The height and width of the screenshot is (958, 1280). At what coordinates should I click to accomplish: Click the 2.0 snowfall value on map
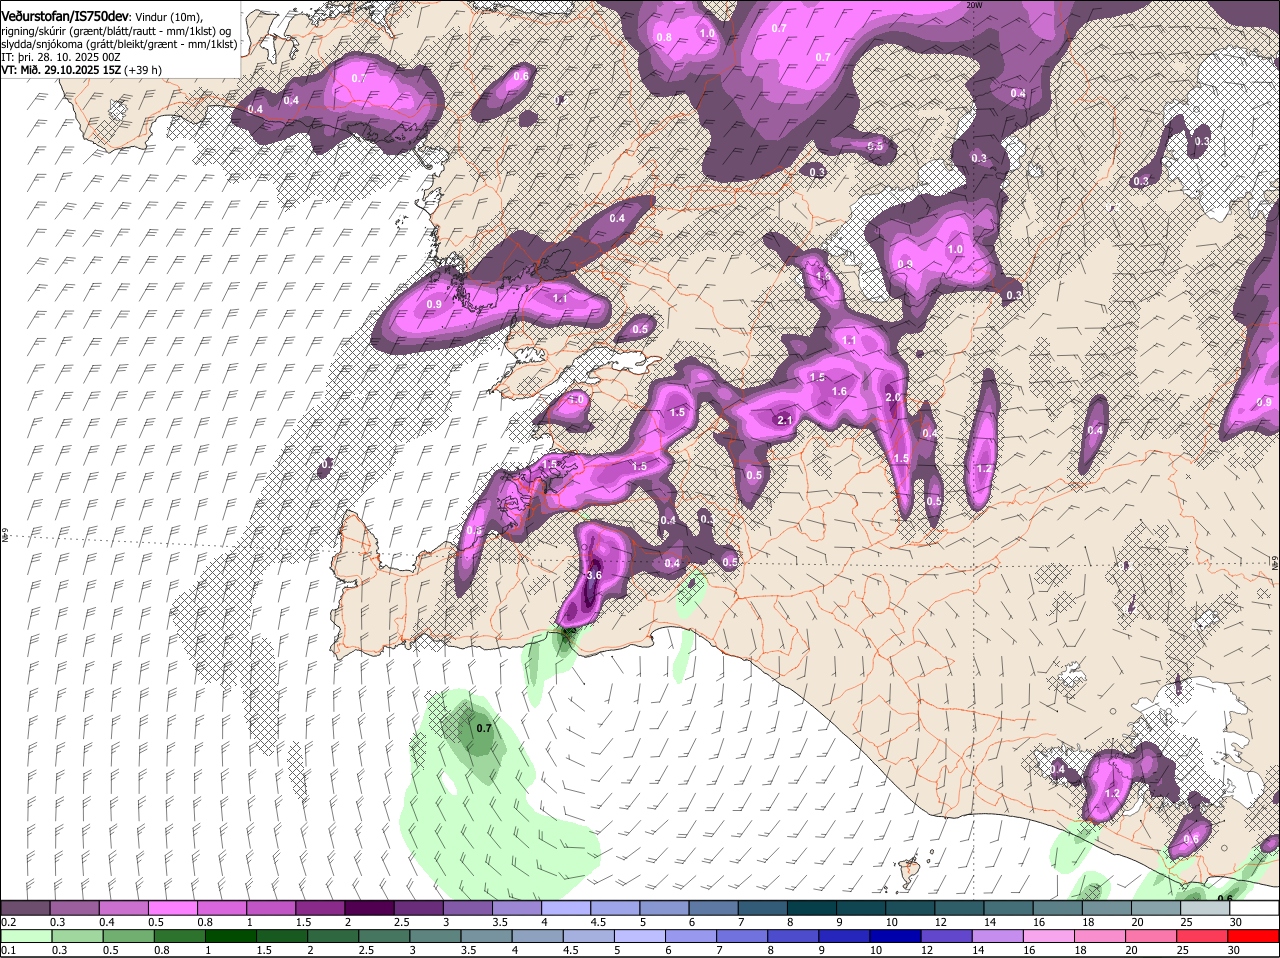(893, 397)
